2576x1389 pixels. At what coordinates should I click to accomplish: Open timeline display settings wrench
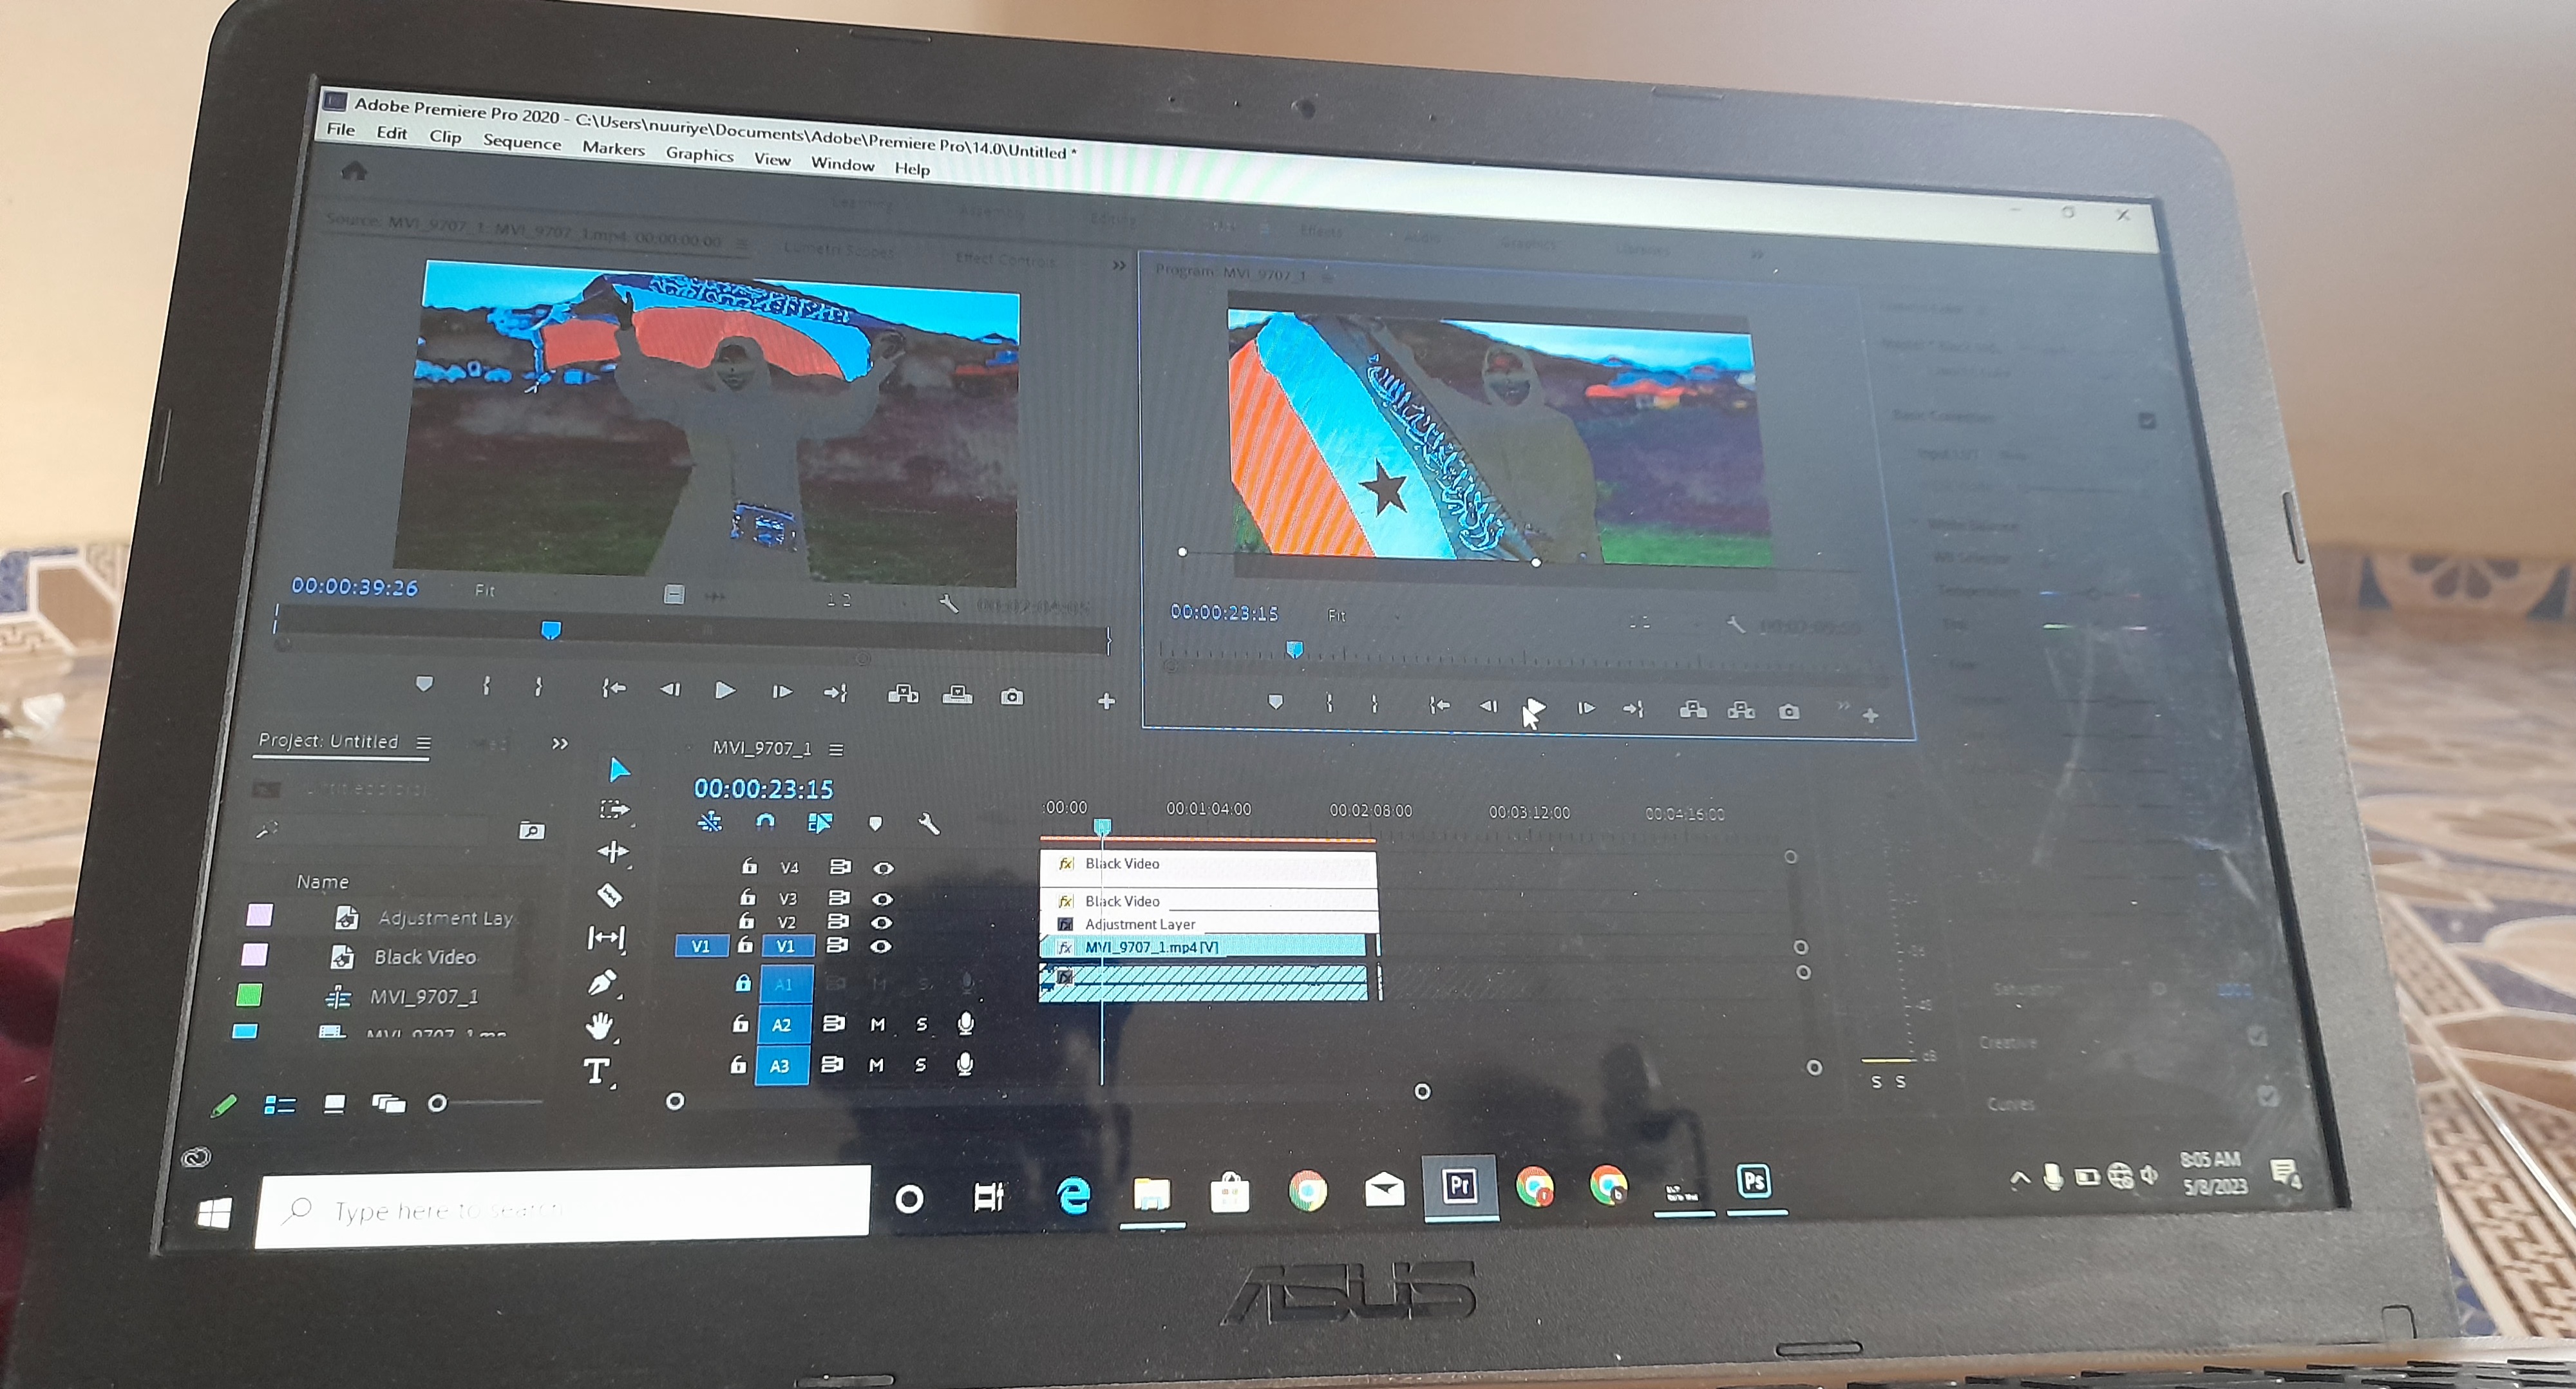[x=928, y=824]
